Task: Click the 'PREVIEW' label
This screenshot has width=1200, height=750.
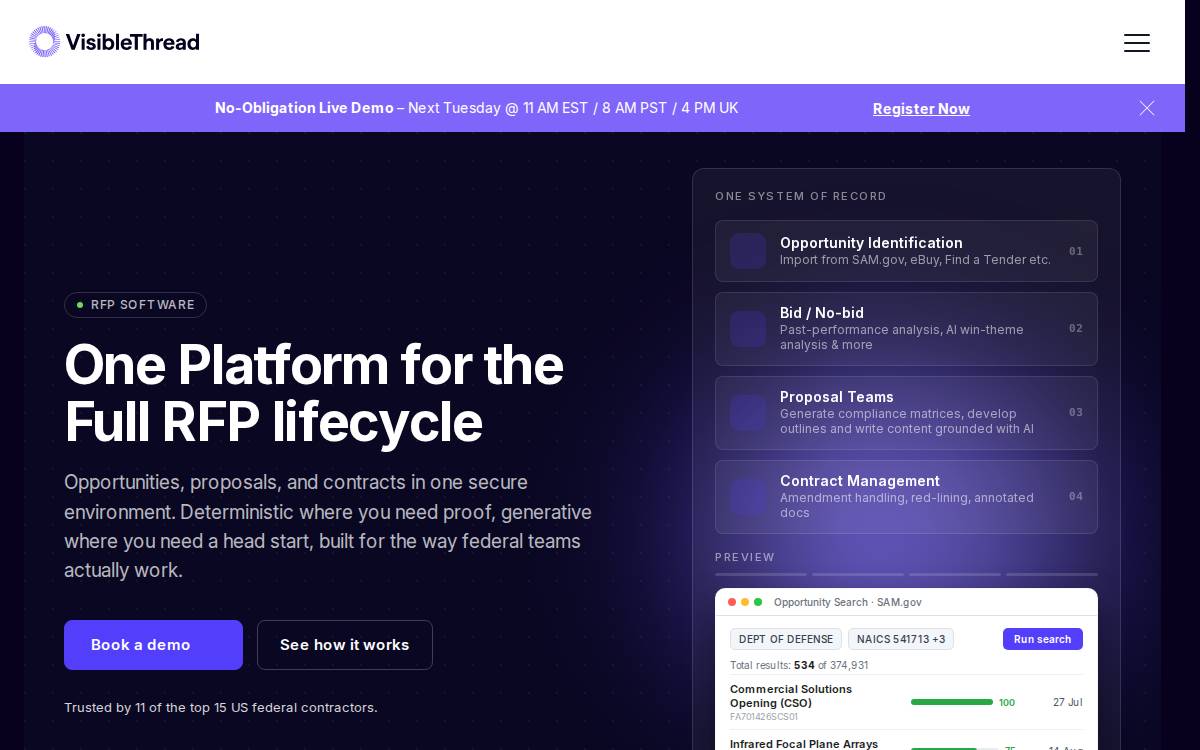Action: click(x=745, y=557)
